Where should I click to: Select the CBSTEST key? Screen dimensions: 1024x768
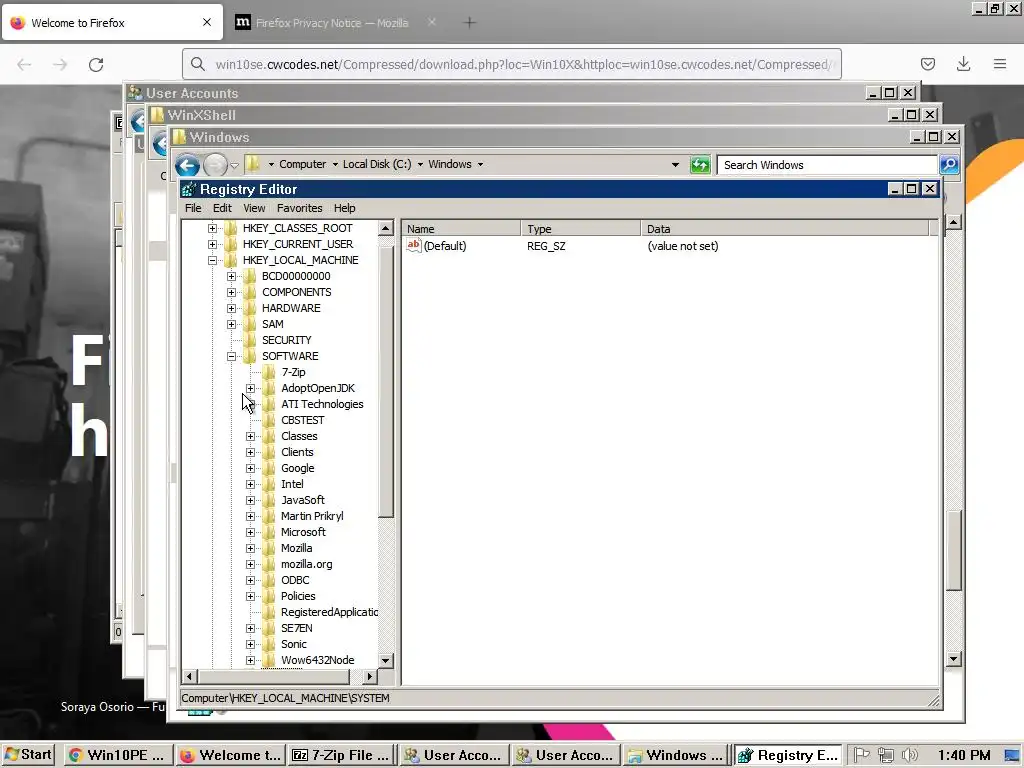pos(302,420)
